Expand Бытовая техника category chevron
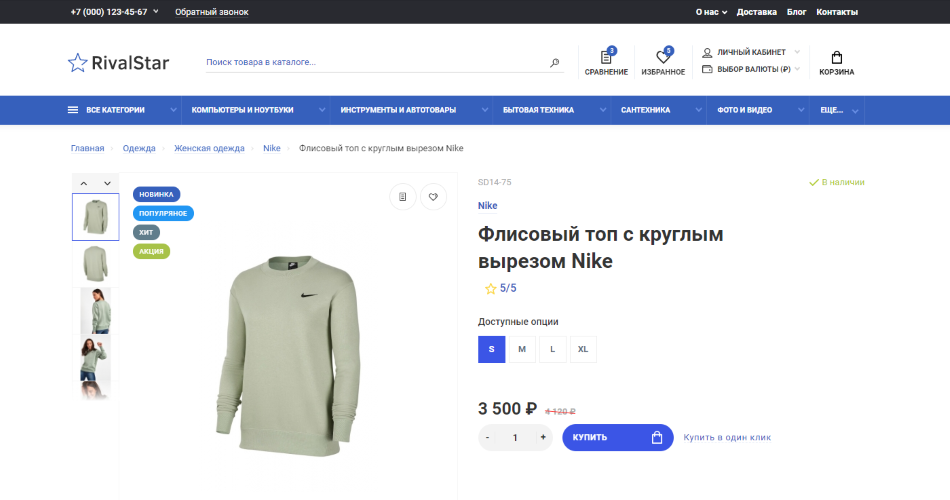The image size is (950, 500). coord(603,110)
